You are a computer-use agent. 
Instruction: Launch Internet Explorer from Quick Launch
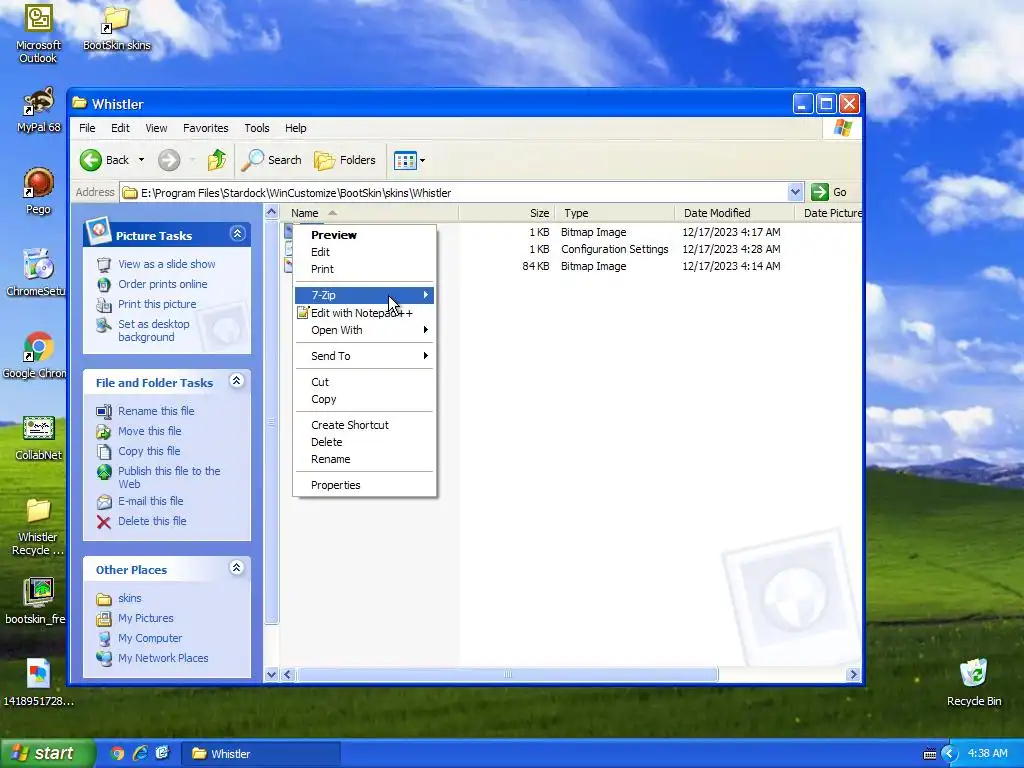click(140, 754)
